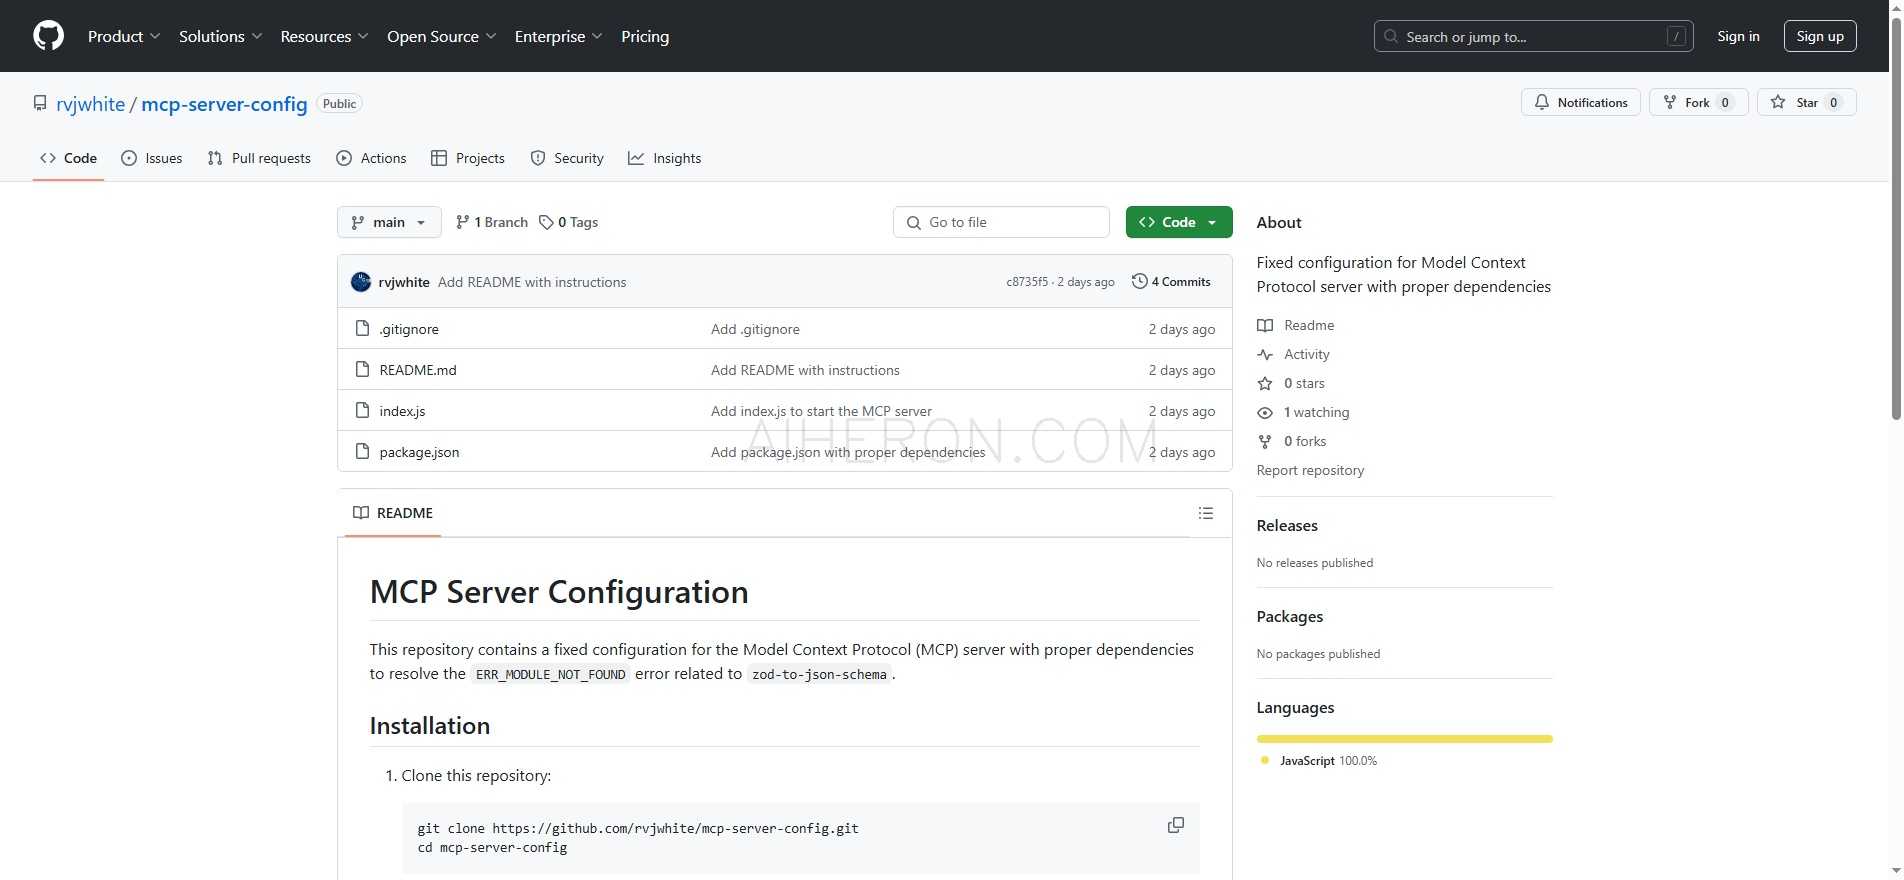The image size is (1904, 880).
Task: Click file icon next to index.js
Action: [362, 411]
